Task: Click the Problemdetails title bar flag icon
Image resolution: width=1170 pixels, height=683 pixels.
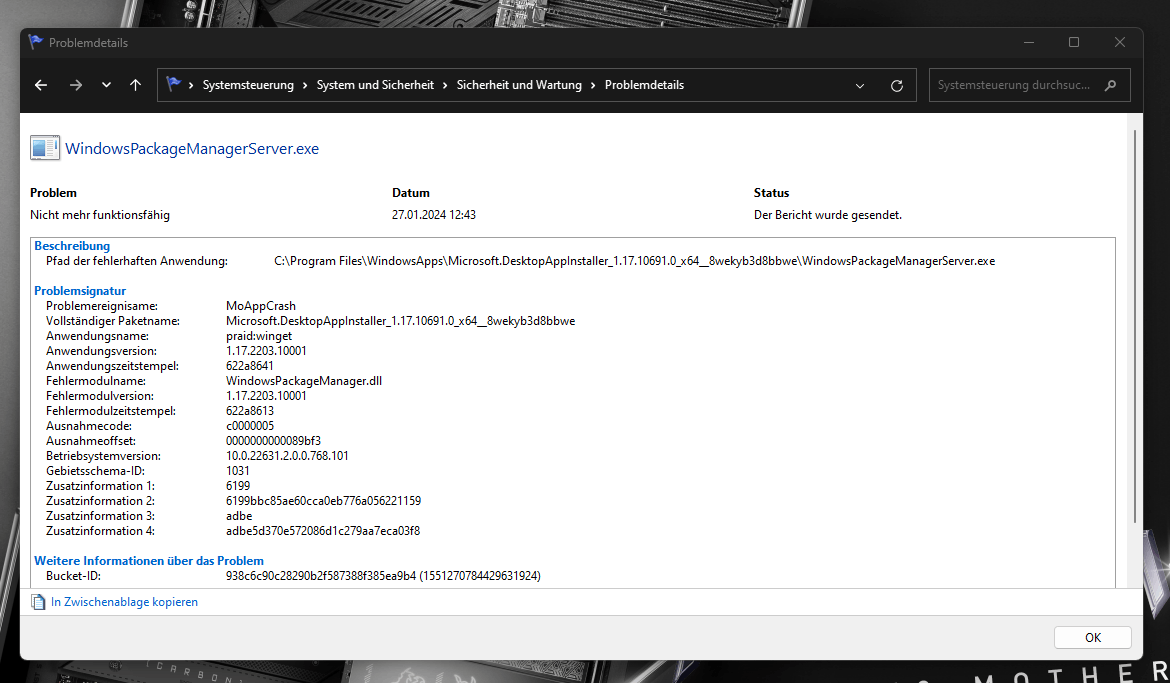Action: pos(35,42)
